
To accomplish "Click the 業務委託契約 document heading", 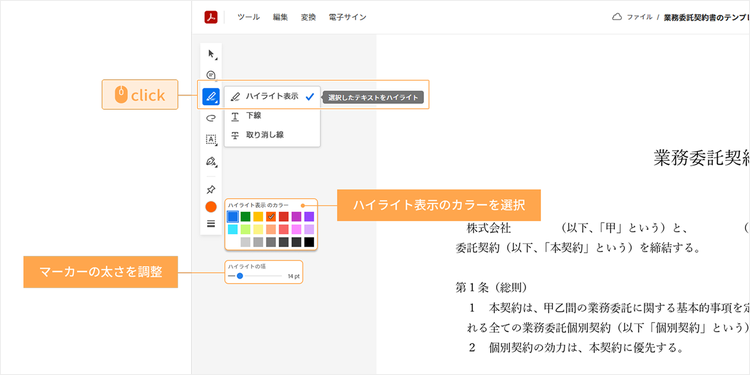I will coord(701,158).
